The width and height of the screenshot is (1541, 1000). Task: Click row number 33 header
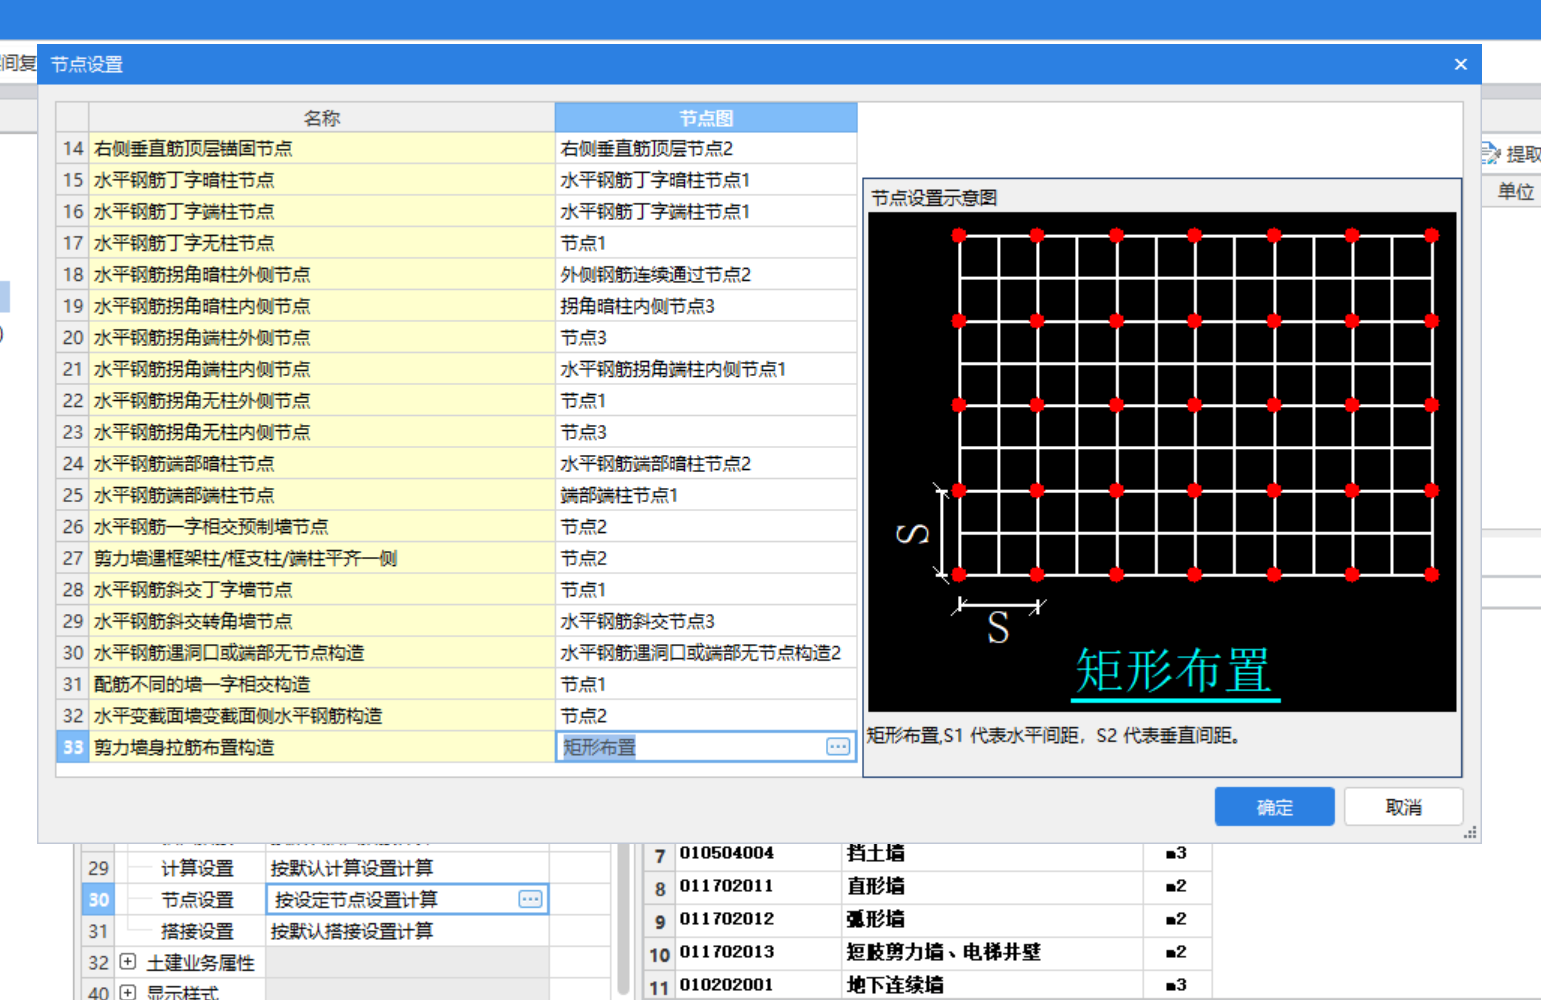[73, 747]
